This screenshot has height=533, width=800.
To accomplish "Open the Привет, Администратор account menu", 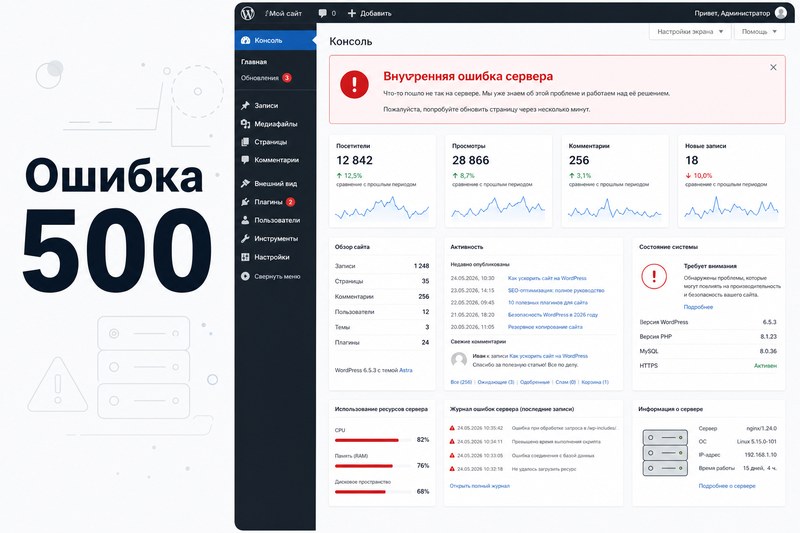I will tap(740, 13).
